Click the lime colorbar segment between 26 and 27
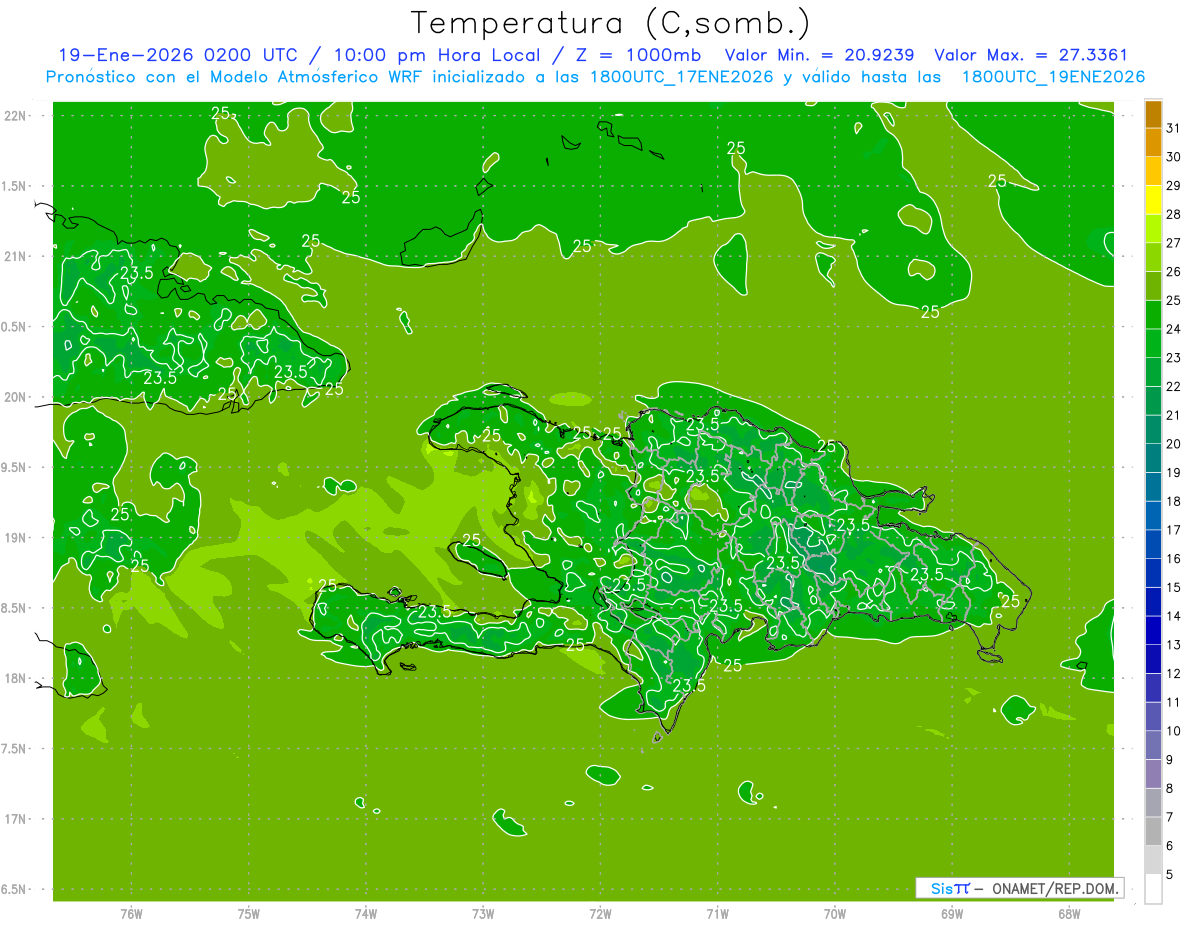This screenshot has width=1200, height=927. point(1153,257)
